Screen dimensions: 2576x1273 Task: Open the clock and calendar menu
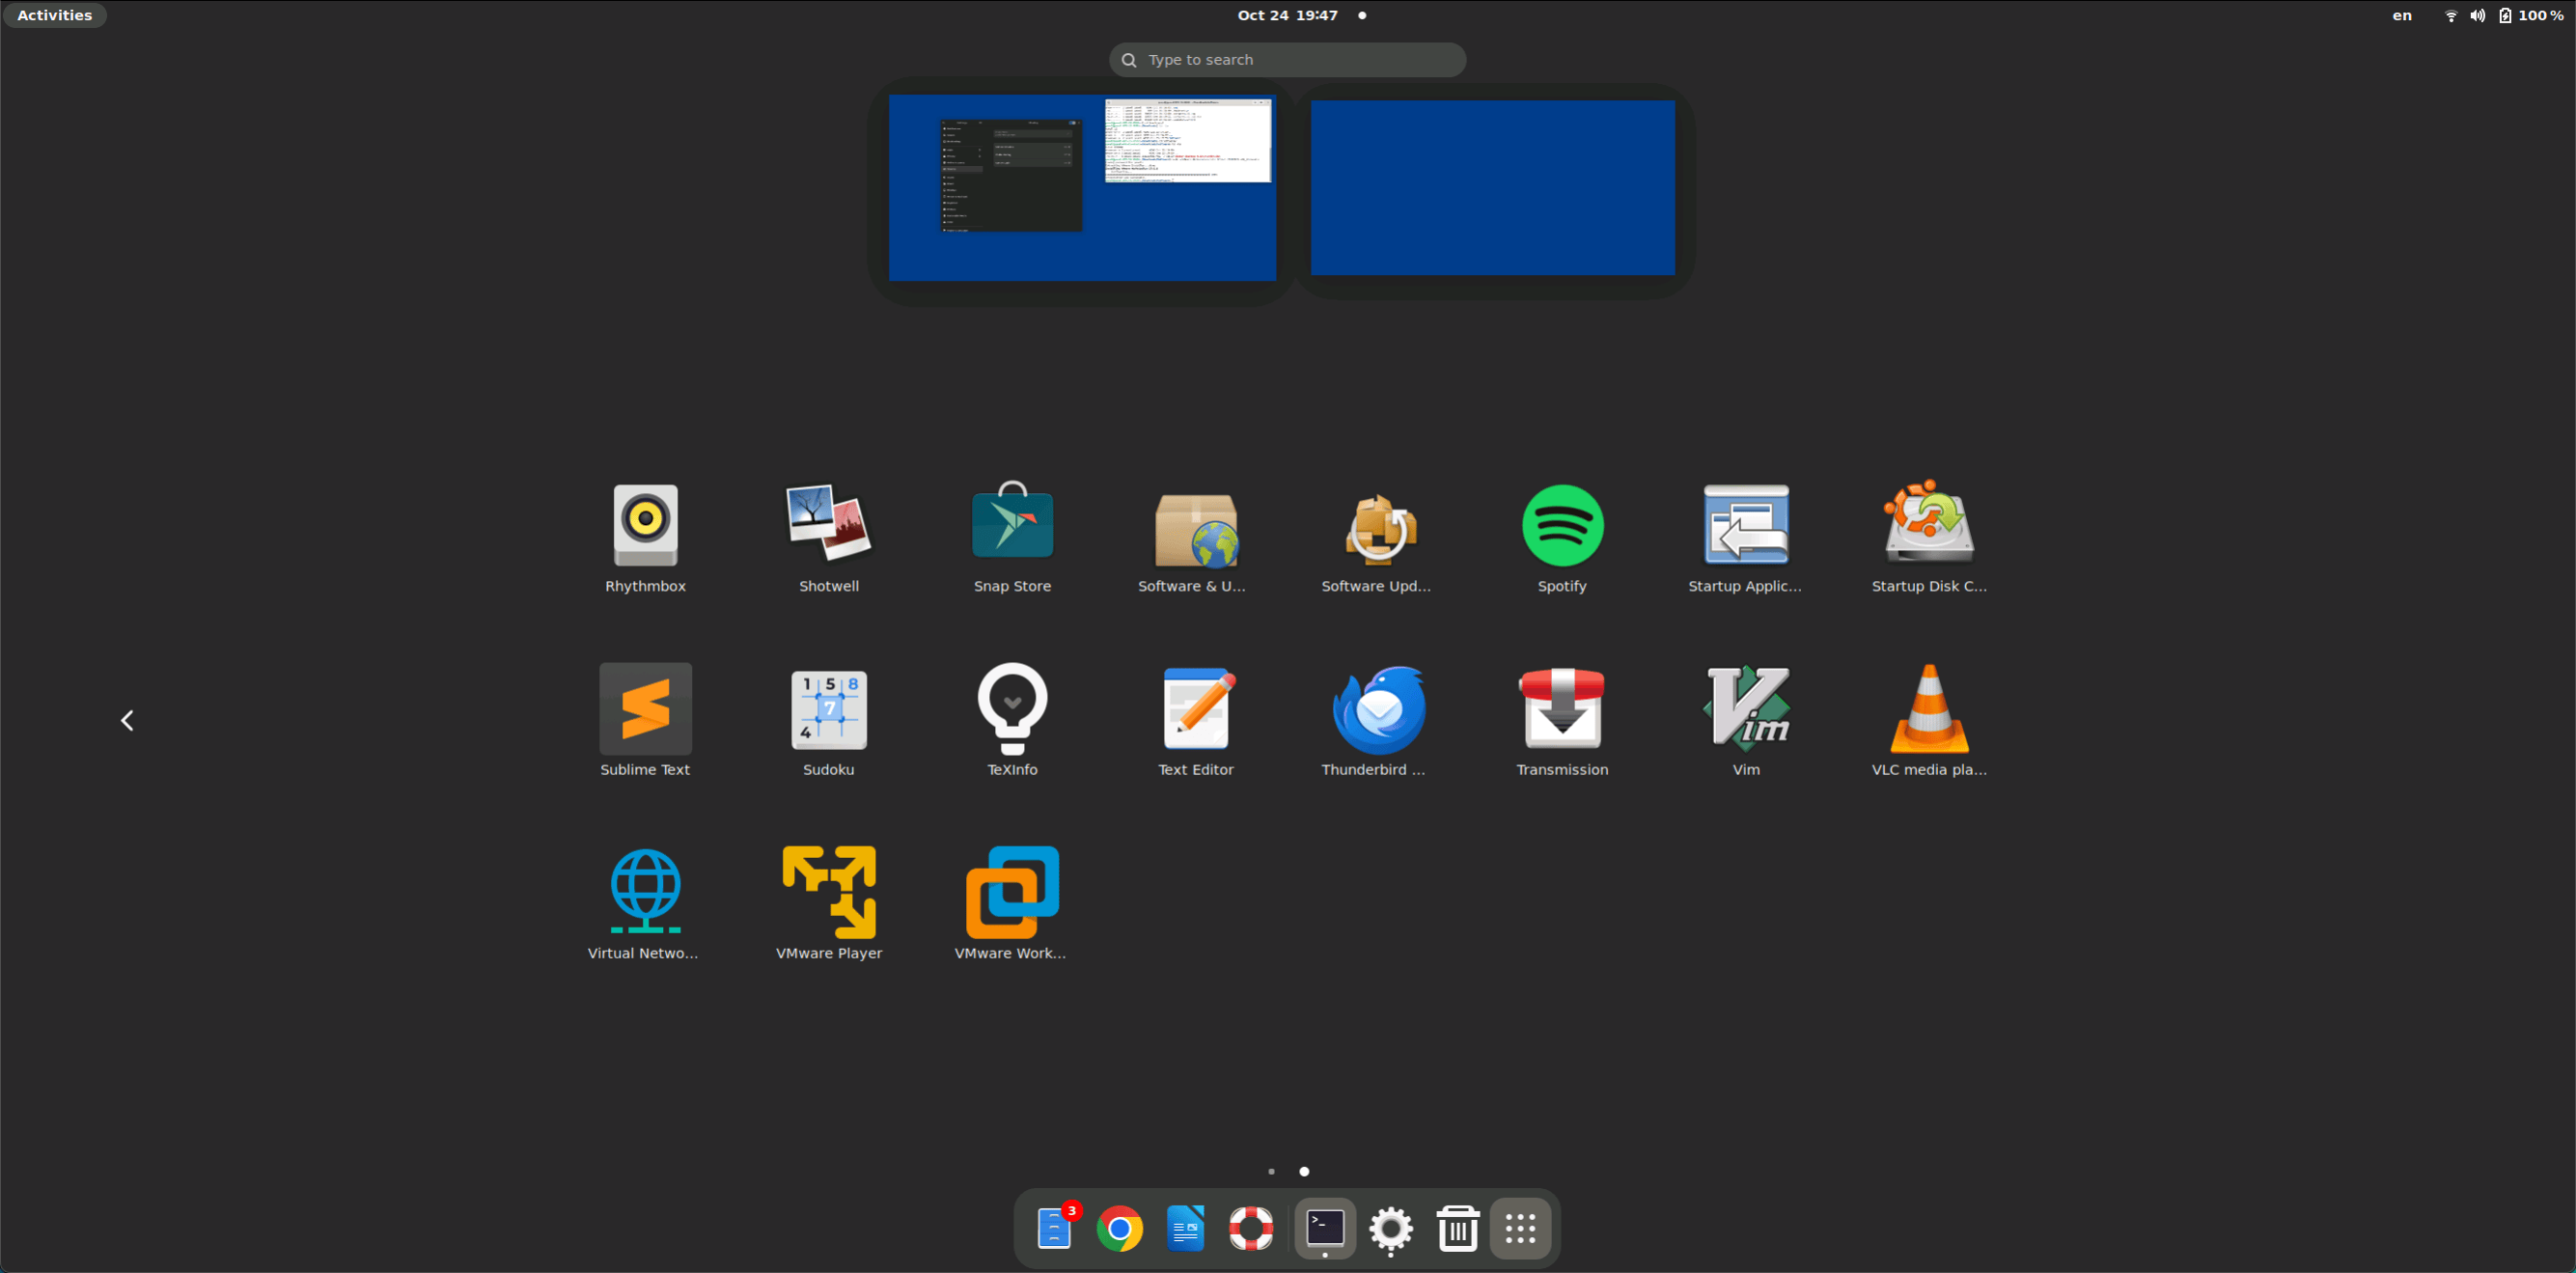click(x=1288, y=15)
